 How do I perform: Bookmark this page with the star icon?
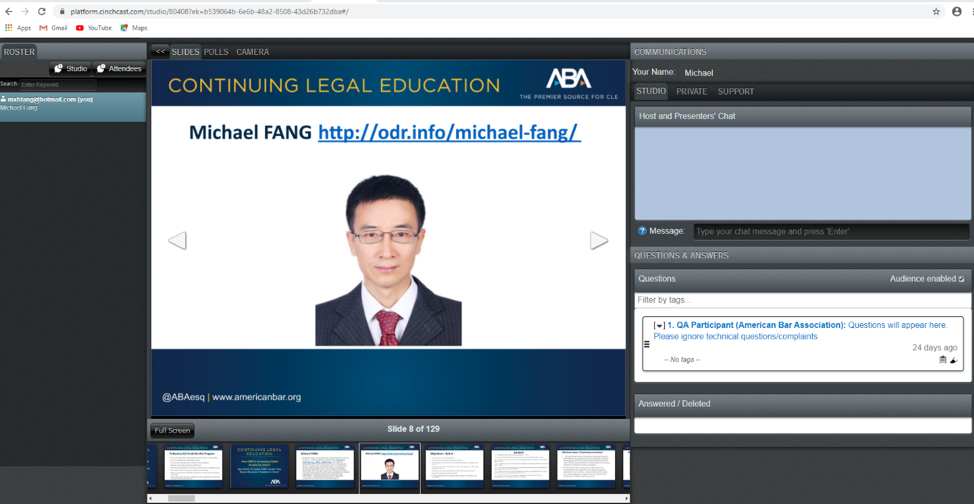(936, 11)
